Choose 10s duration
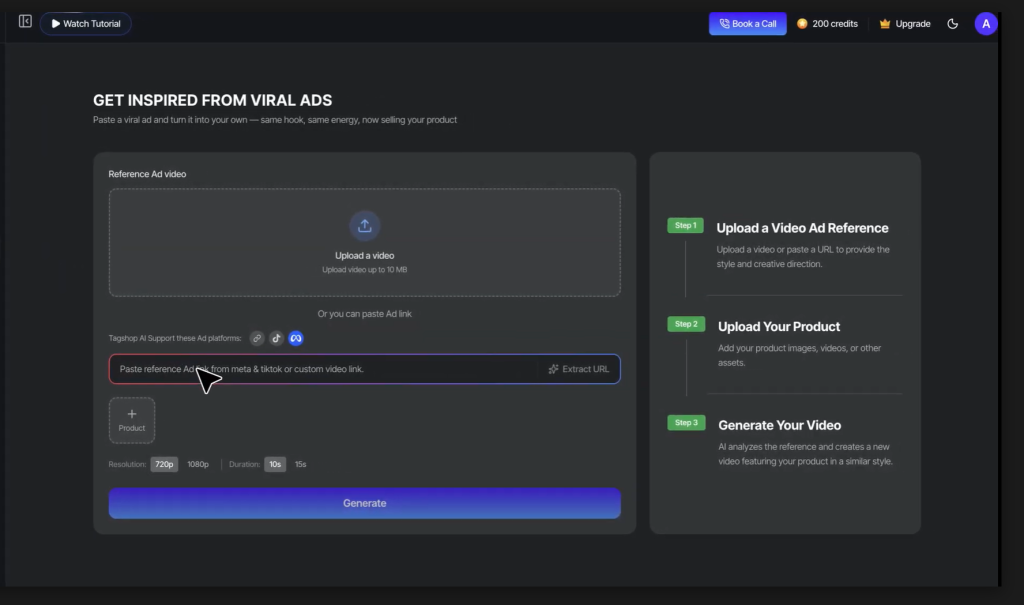This screenshot has width=1024, height=605. pos(275,464)
